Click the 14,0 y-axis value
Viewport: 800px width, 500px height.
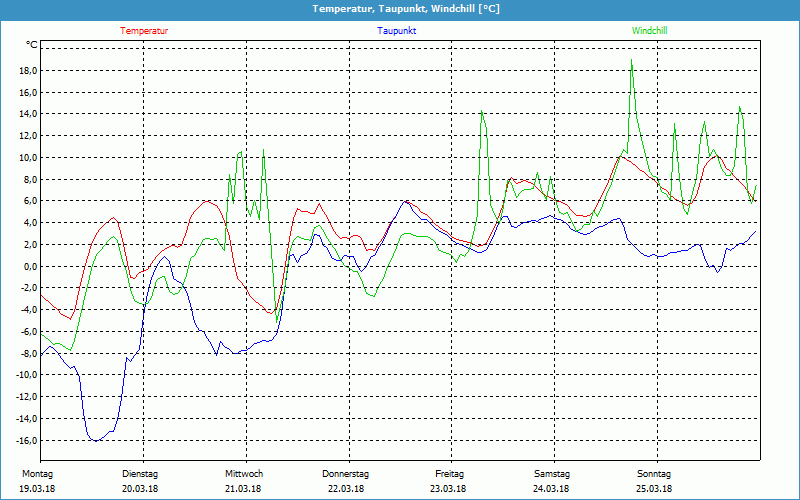28,114
